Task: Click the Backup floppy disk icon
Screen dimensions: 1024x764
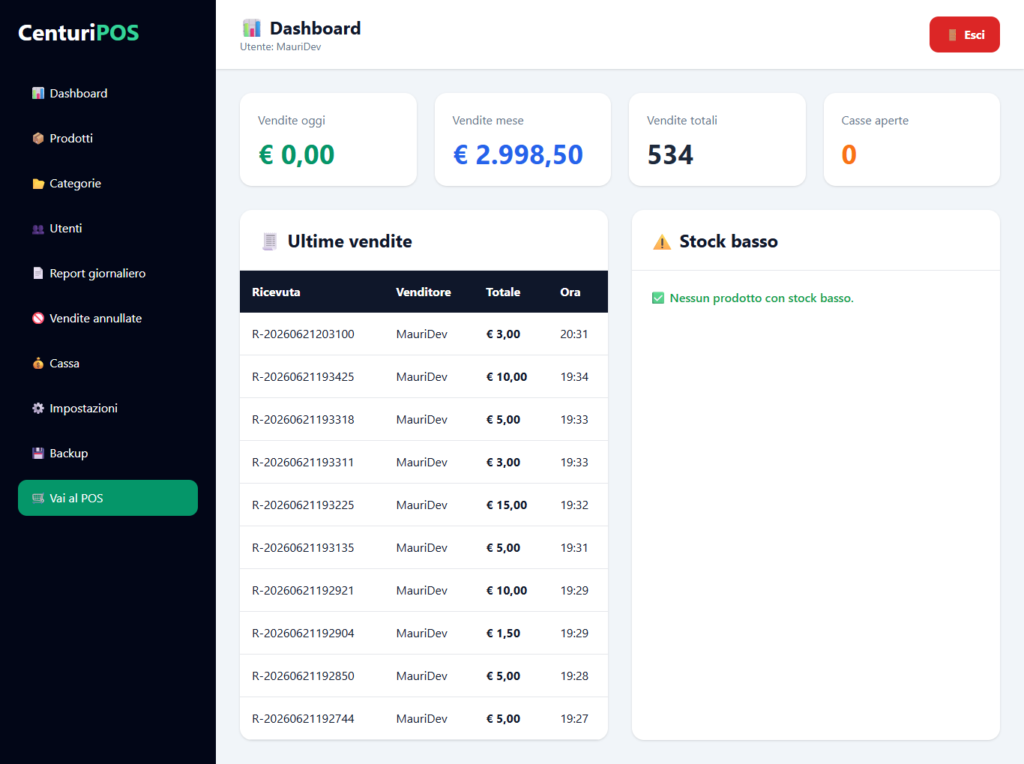Action: pyautogui.click(x=38, y=453)
